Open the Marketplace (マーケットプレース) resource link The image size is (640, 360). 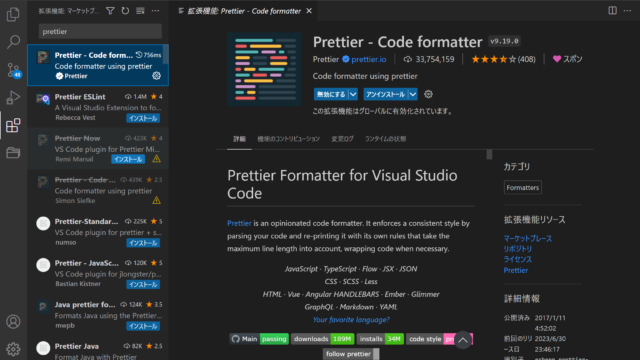[x=528, y=238]
